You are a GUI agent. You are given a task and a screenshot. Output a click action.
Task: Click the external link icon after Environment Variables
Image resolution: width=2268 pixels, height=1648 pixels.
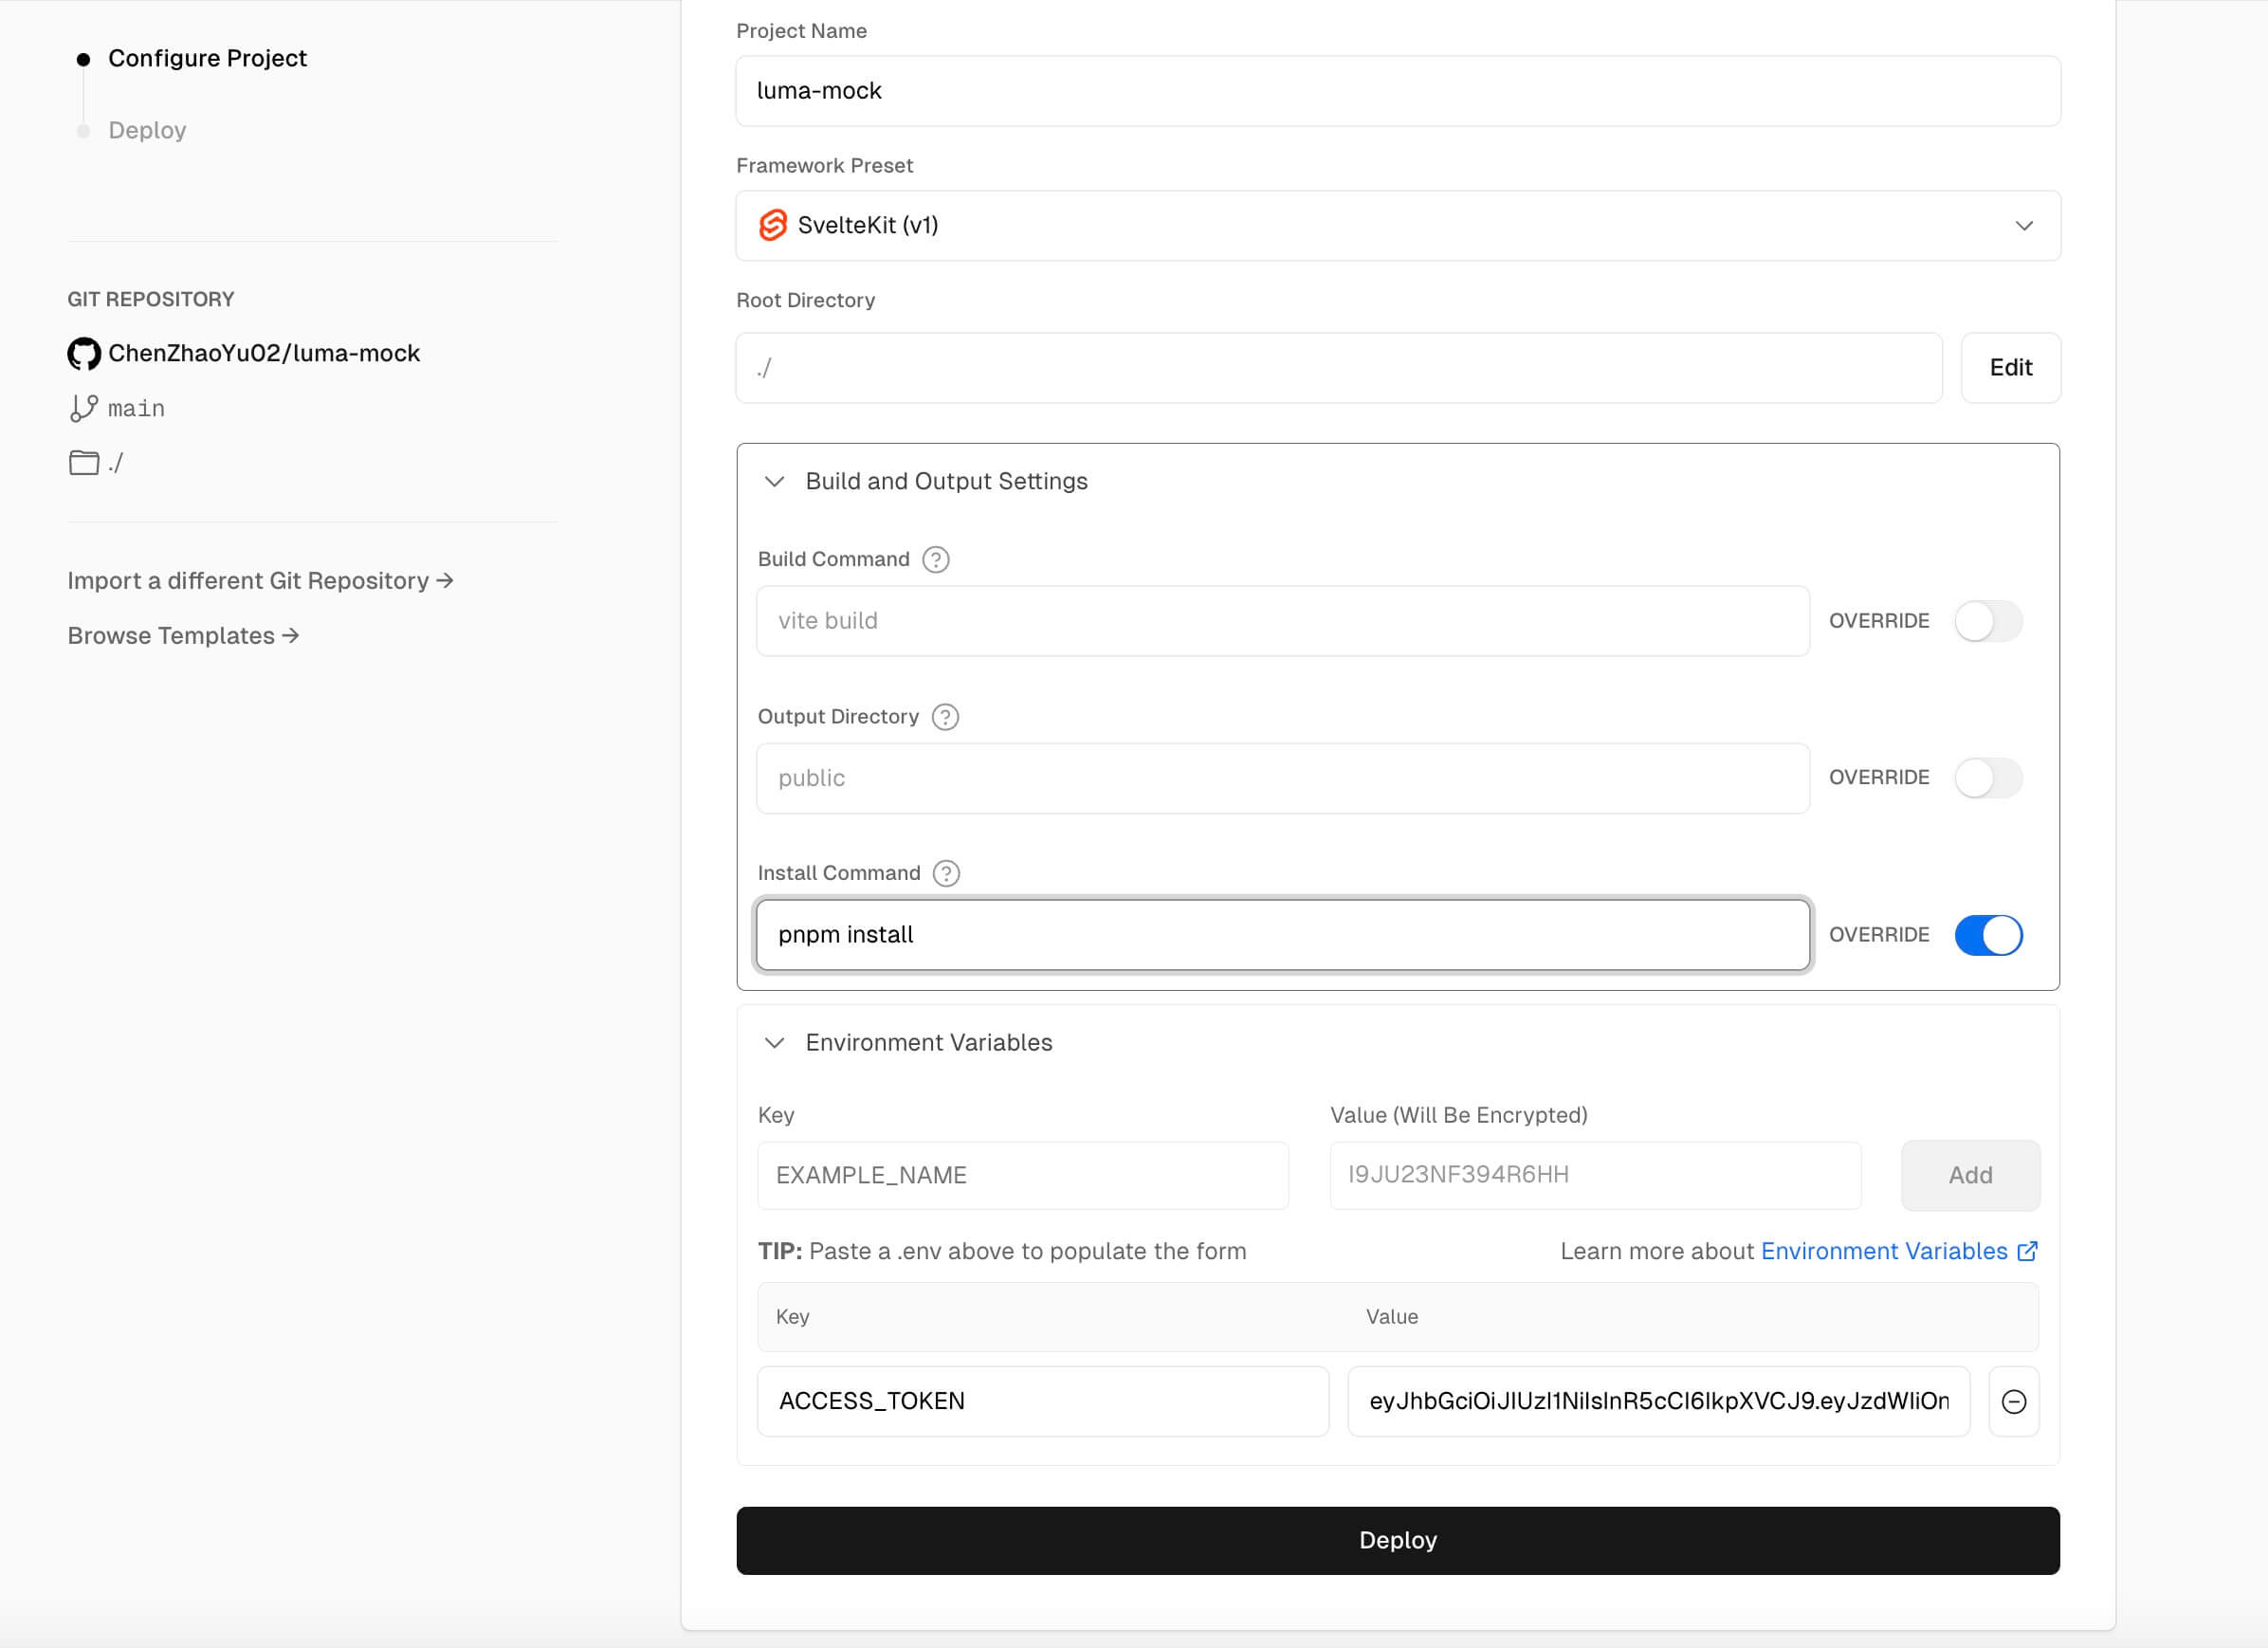click(2027, 1251)
